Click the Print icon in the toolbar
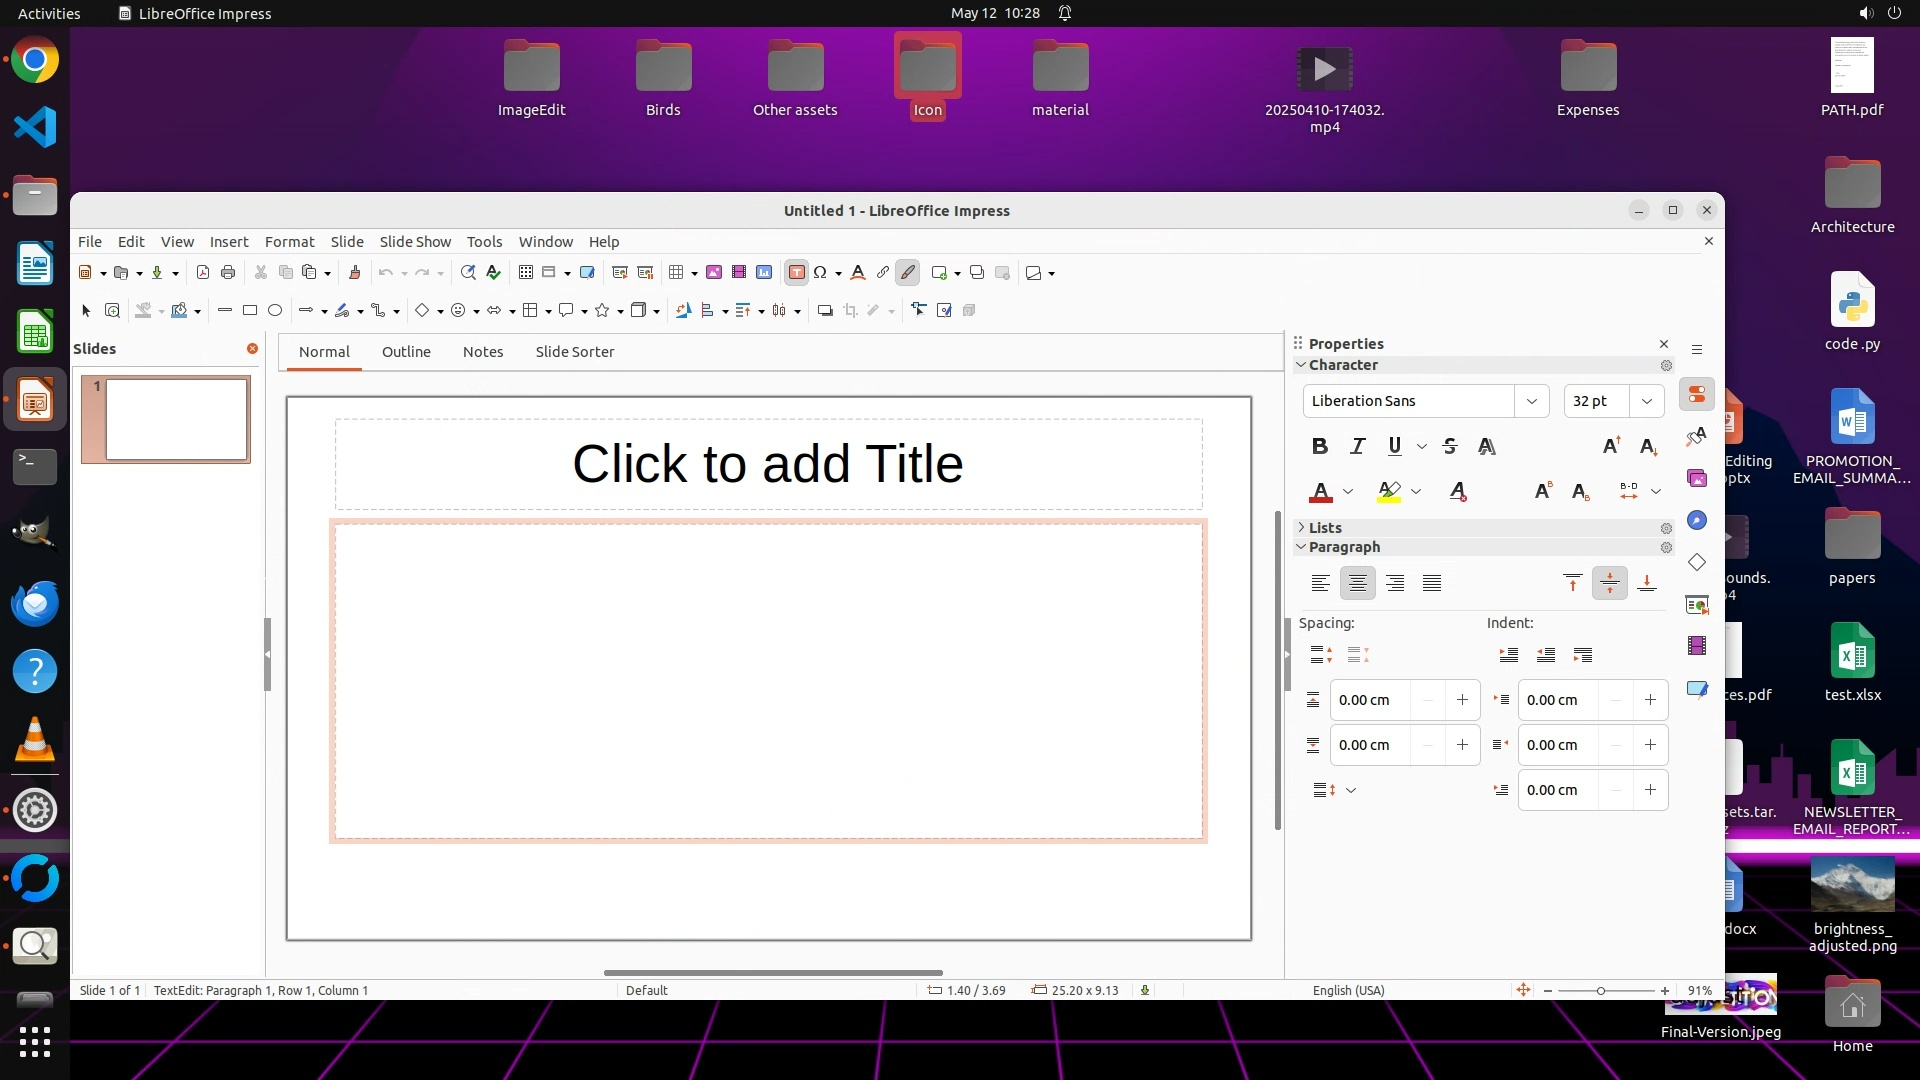This screenshot has width=1920, height=1080. [228, 272]
